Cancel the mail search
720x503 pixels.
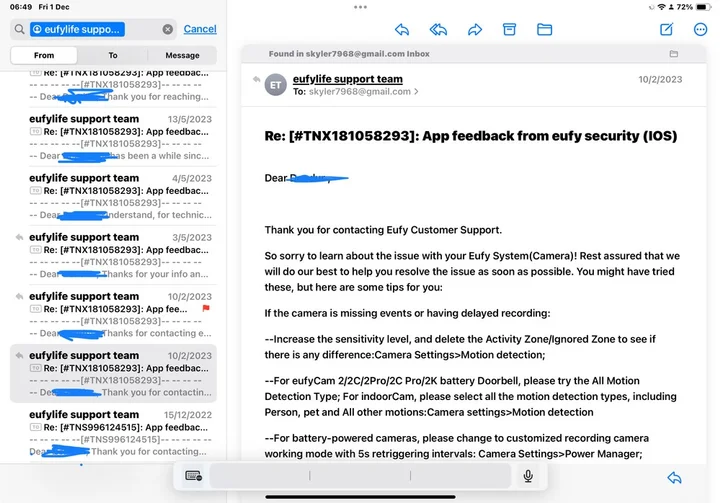pyautogui.click(x=200, y=29)
